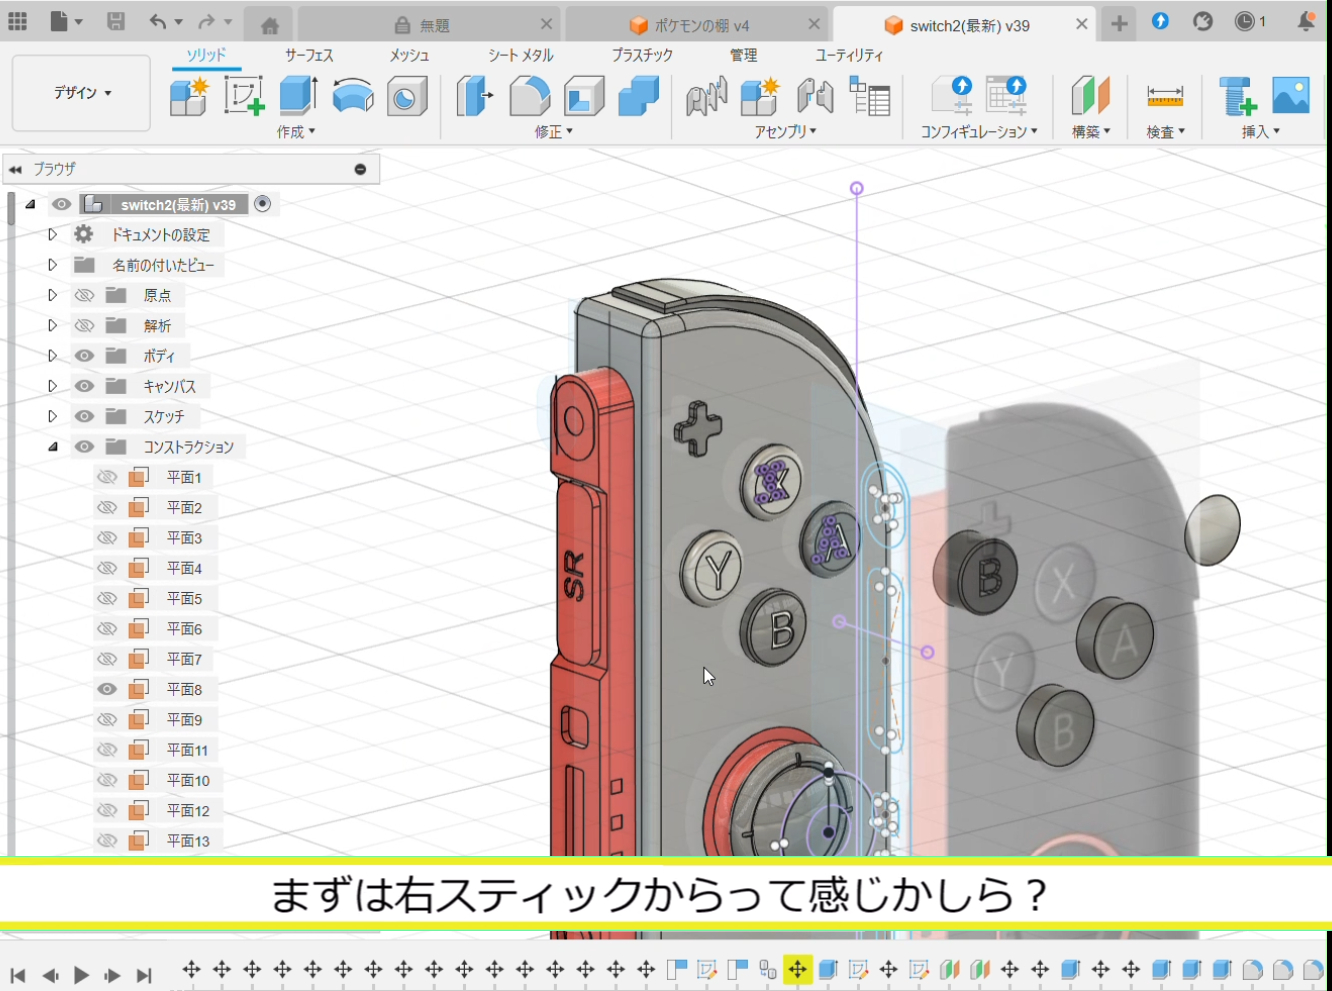Select the Joint tool

[x=815, y=97]
